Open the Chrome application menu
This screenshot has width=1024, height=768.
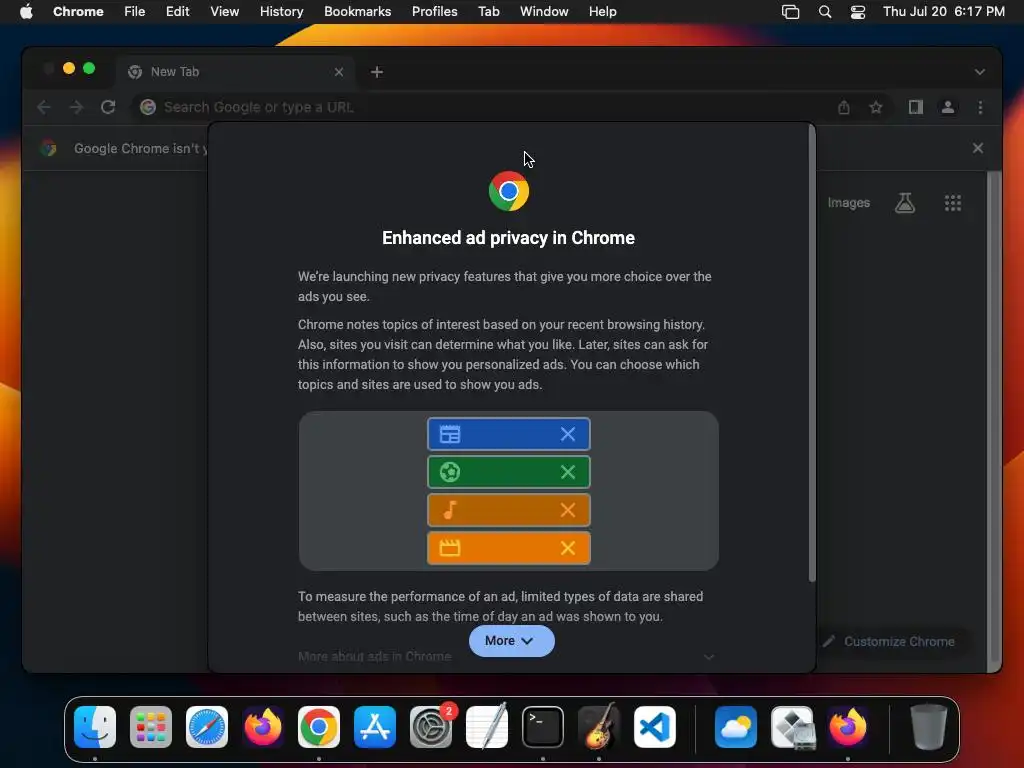tap(78, 12)
